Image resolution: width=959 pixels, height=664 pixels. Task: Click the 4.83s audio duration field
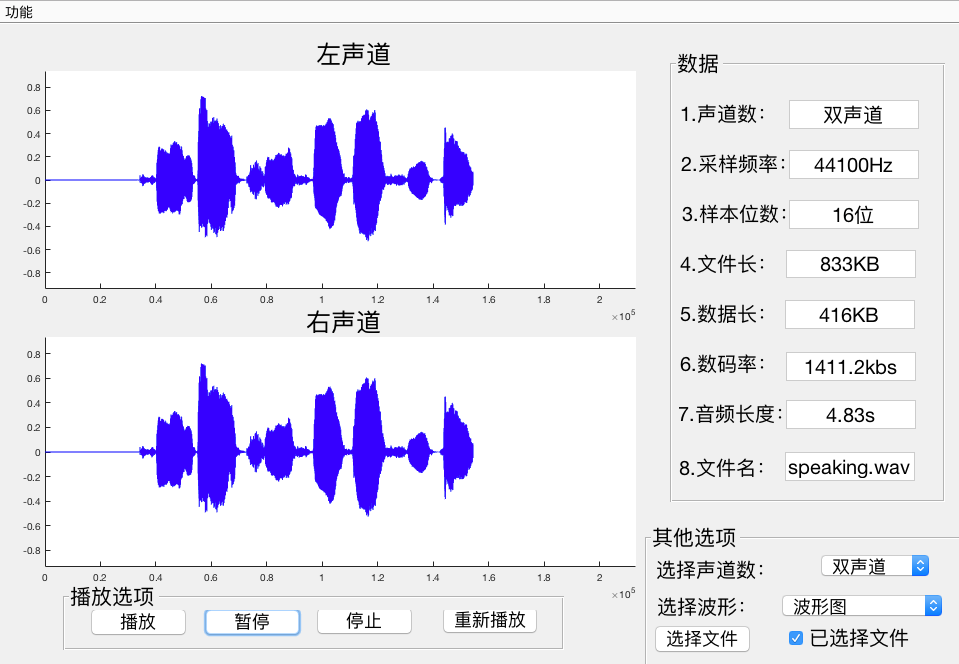tap(853, 414)
